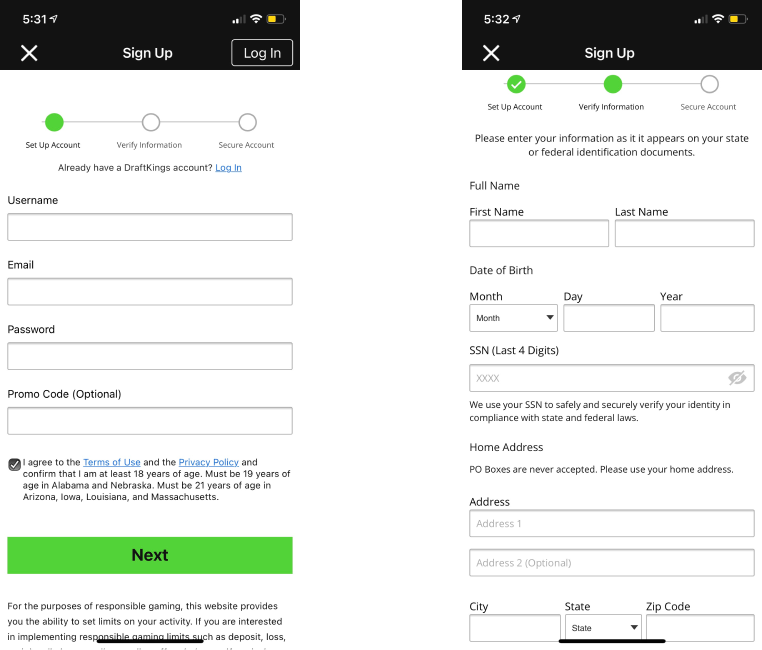Focus the Year field

pos(707,318)
